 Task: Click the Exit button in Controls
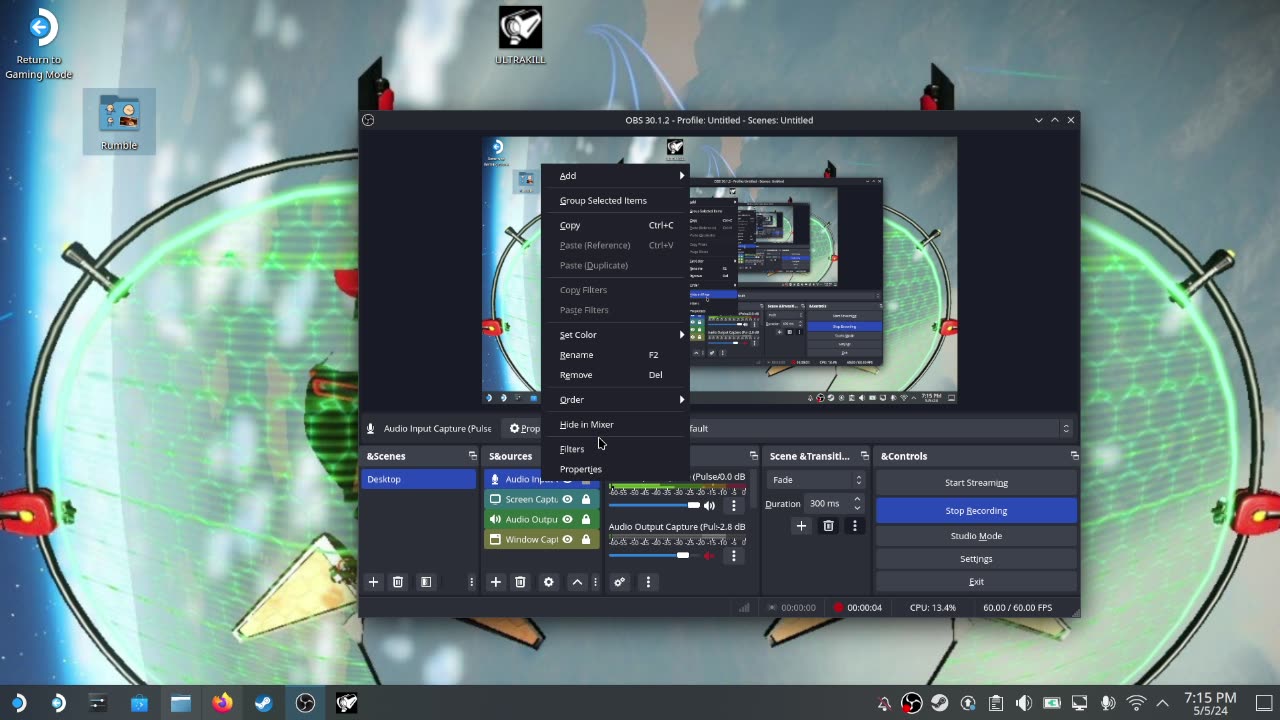(x=976, y=582)
